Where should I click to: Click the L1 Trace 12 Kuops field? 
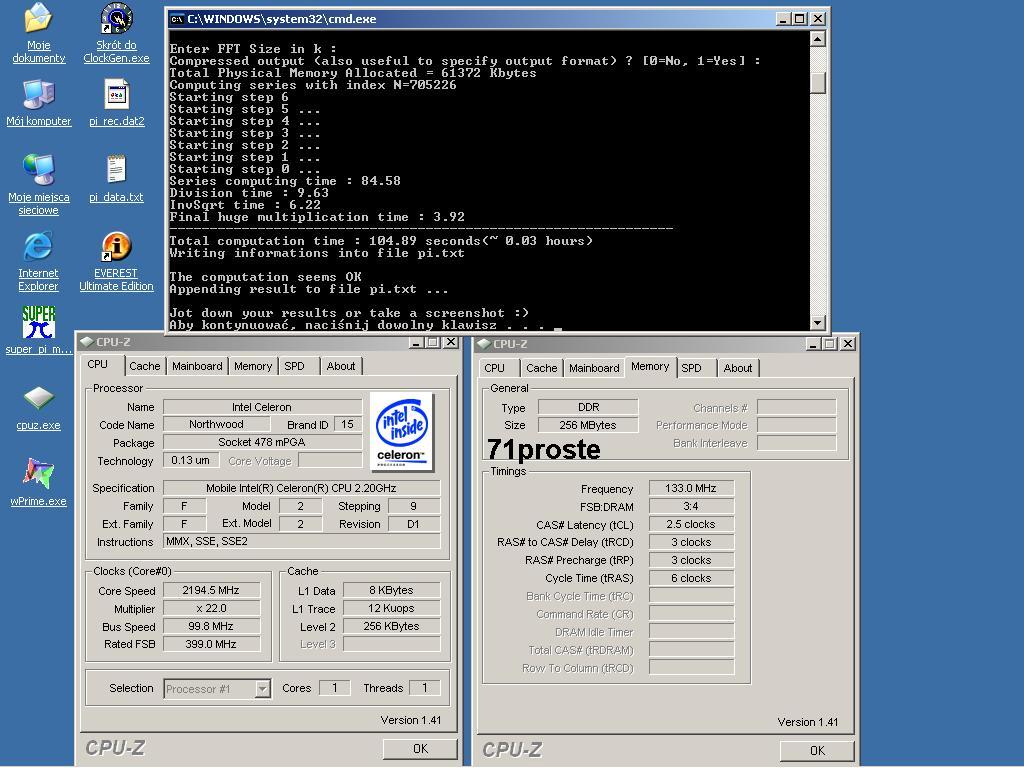click(391, 608)
